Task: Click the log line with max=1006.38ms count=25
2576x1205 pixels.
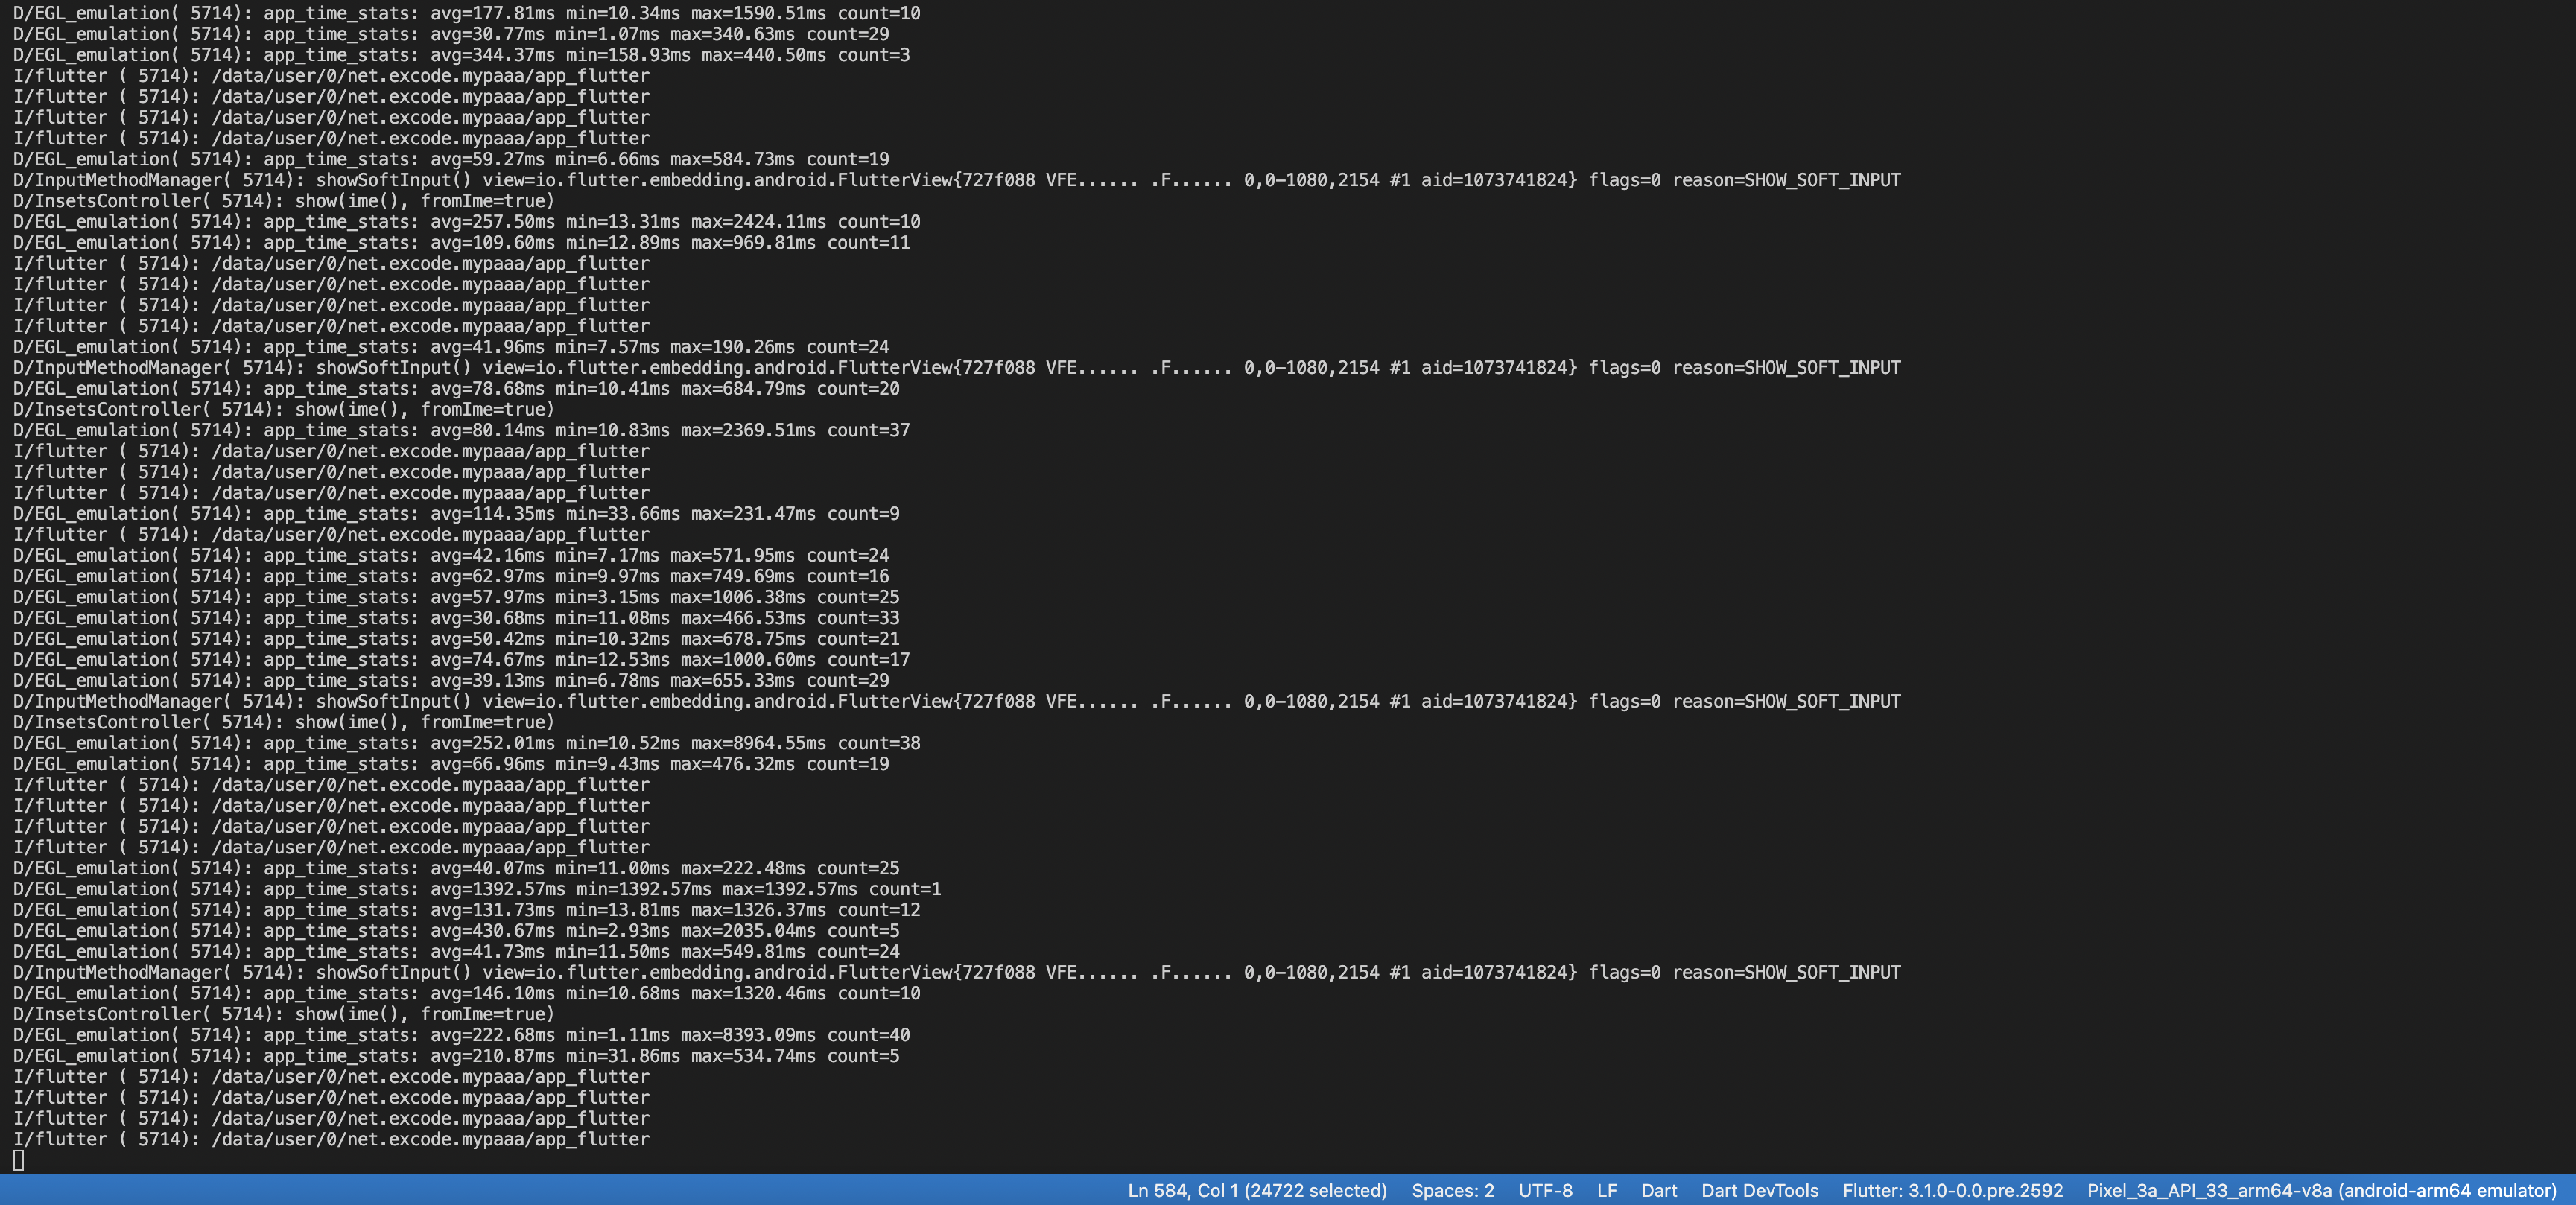Action: (x=456, y=597)
